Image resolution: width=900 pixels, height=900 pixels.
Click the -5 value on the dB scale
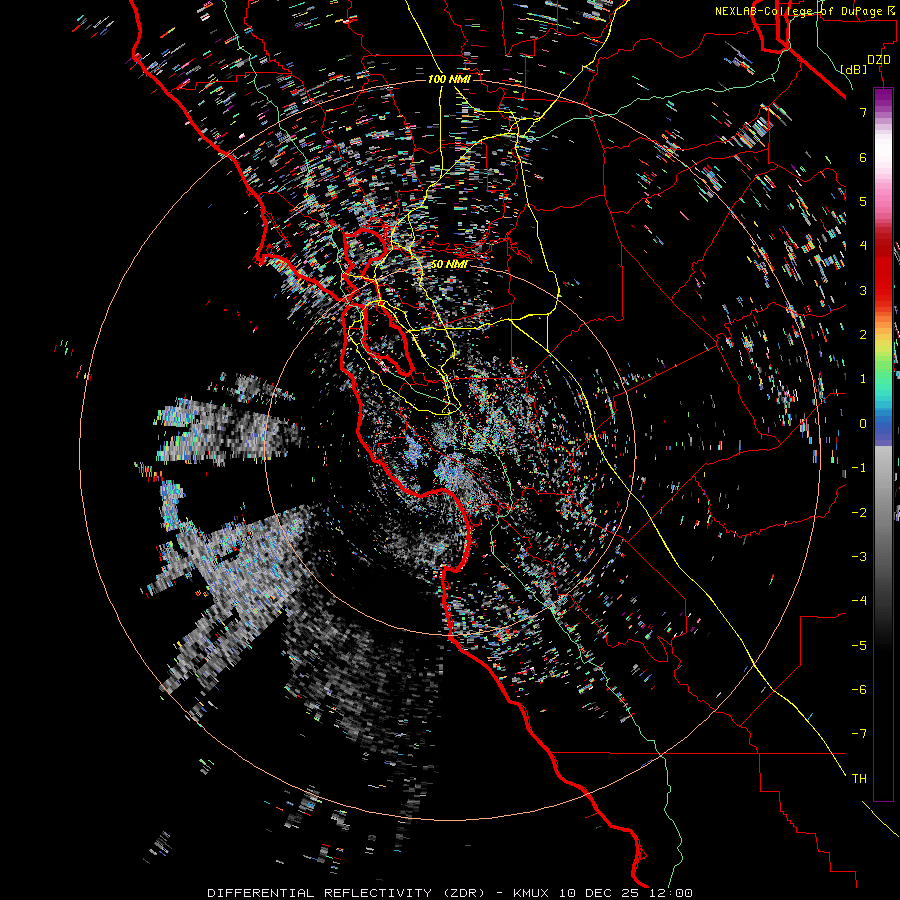[859, 646]
